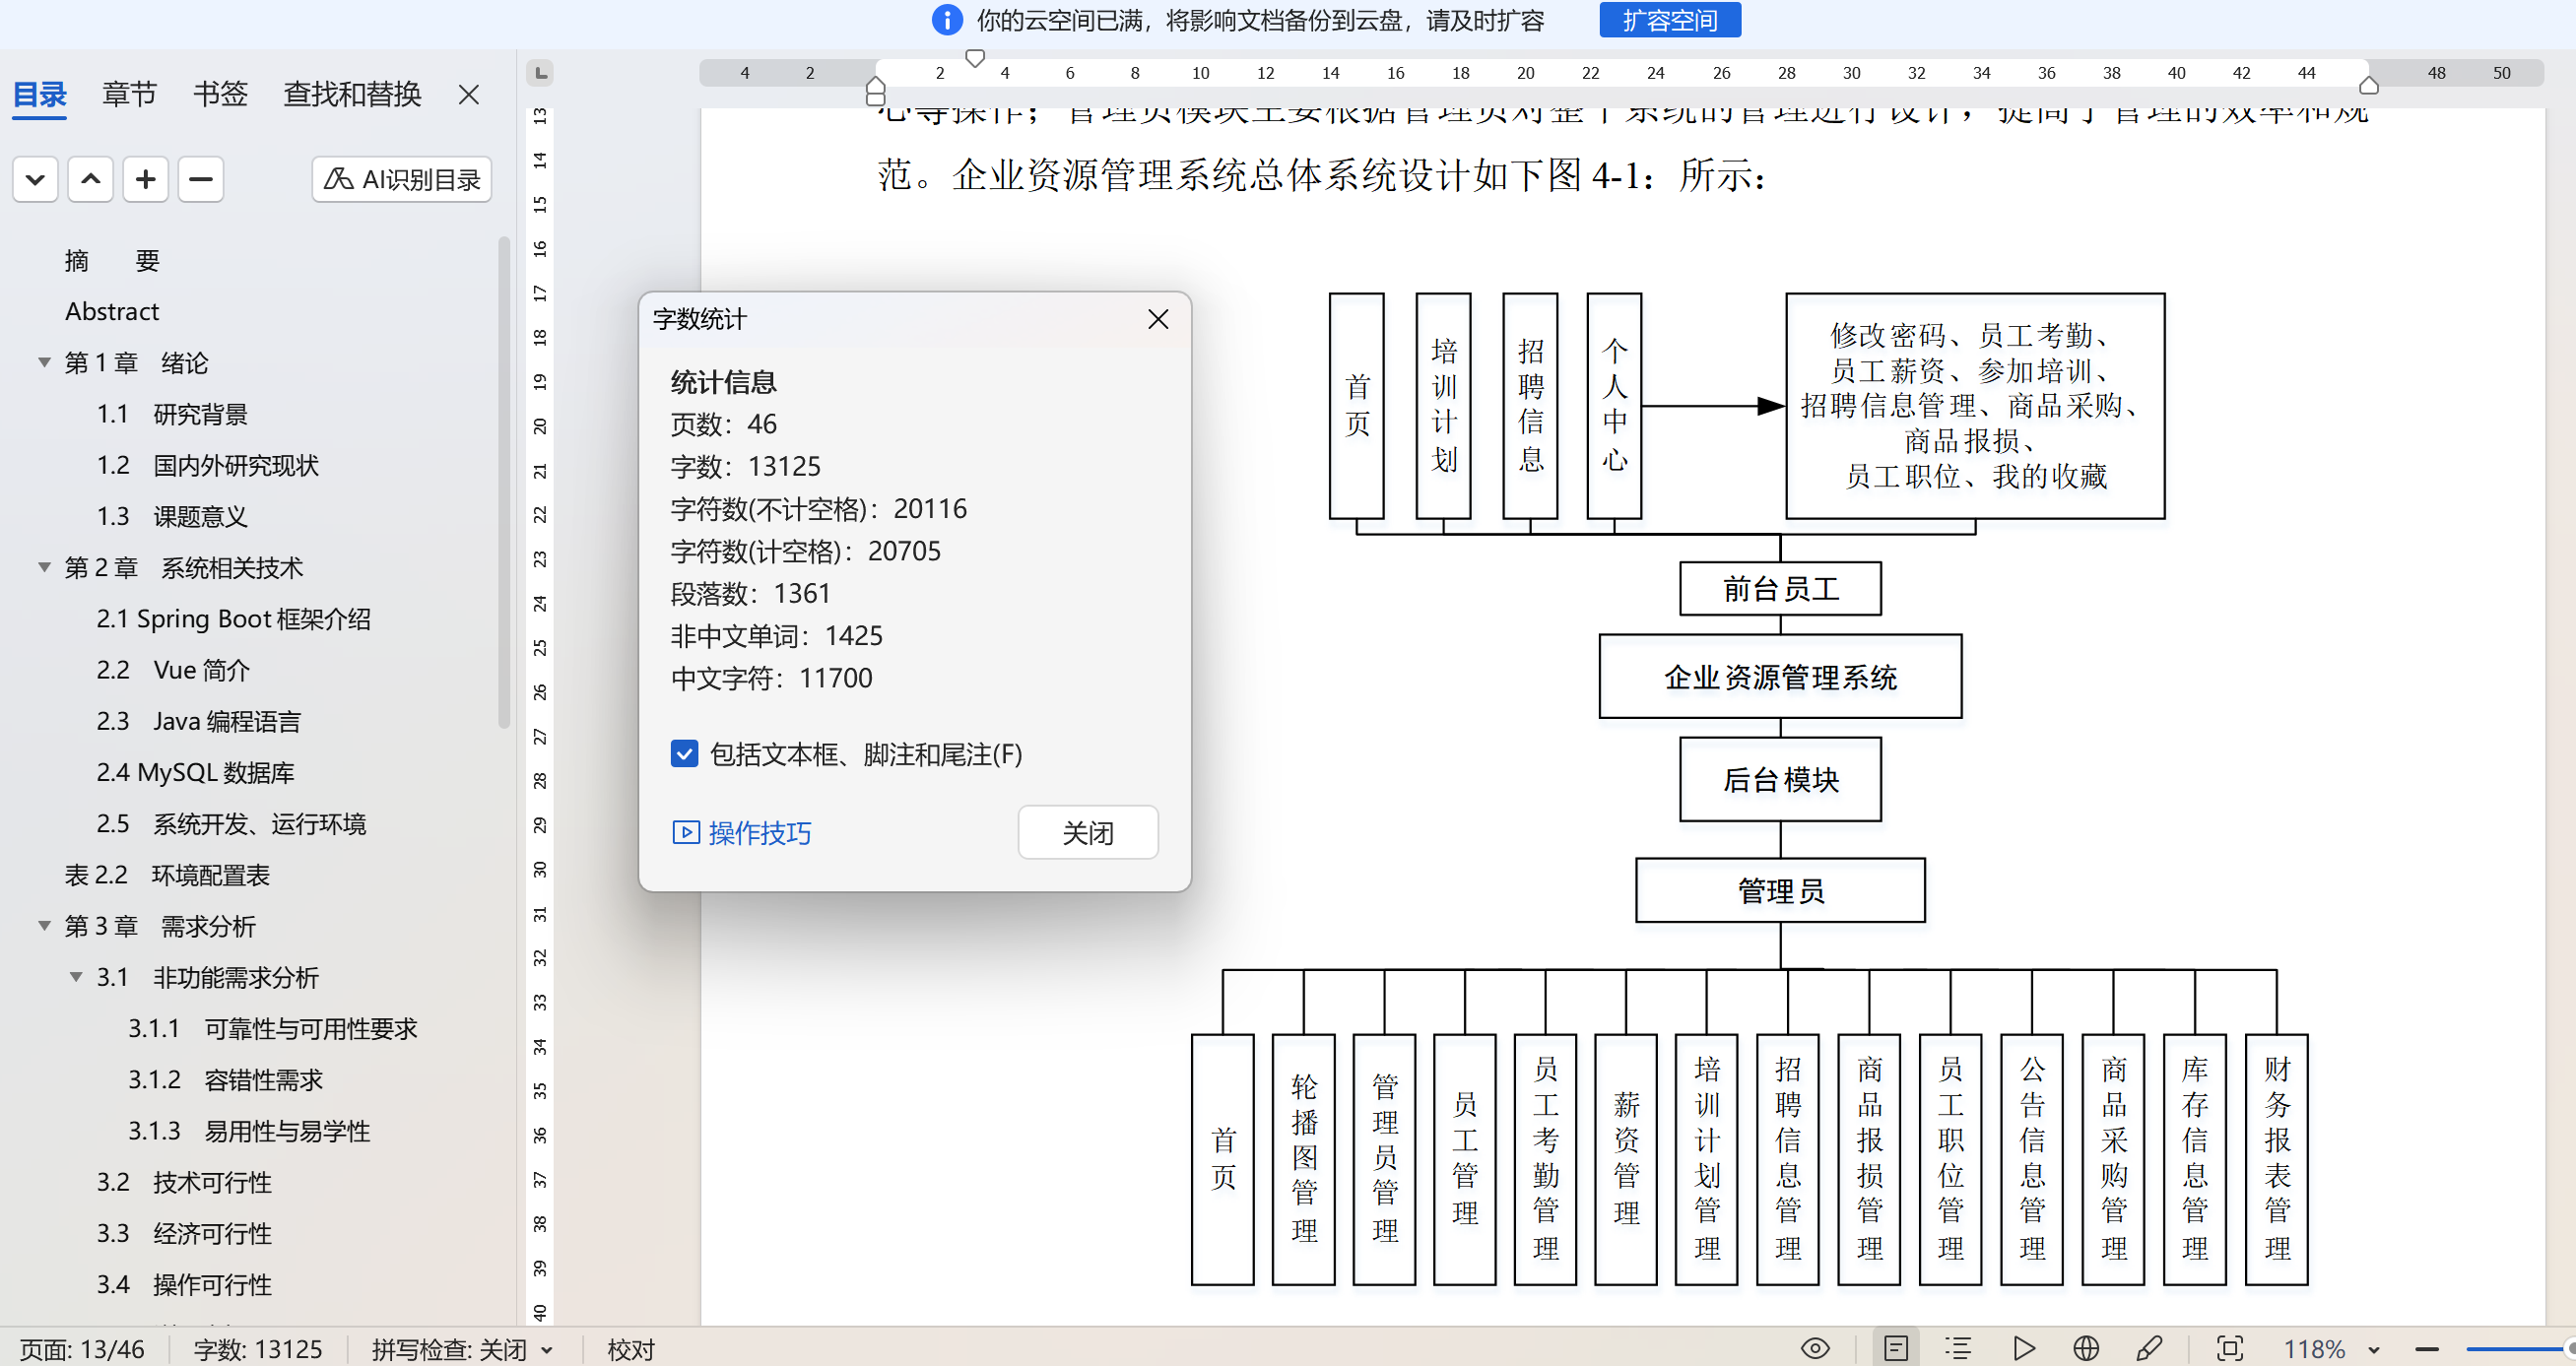Uncheck 包括文本框、脚注和尾注 checkbox
Screen dimensions: 2576x1366
[x=684, y=754]
